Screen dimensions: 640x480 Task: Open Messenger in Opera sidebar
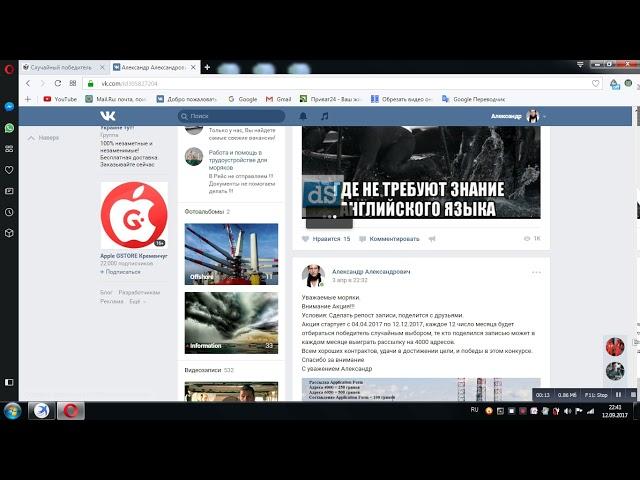9,107
